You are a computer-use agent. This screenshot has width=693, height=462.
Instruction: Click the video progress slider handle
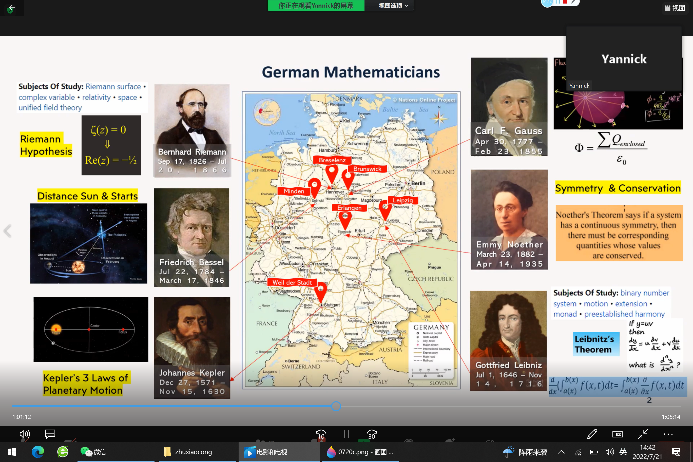click(337, 406)
